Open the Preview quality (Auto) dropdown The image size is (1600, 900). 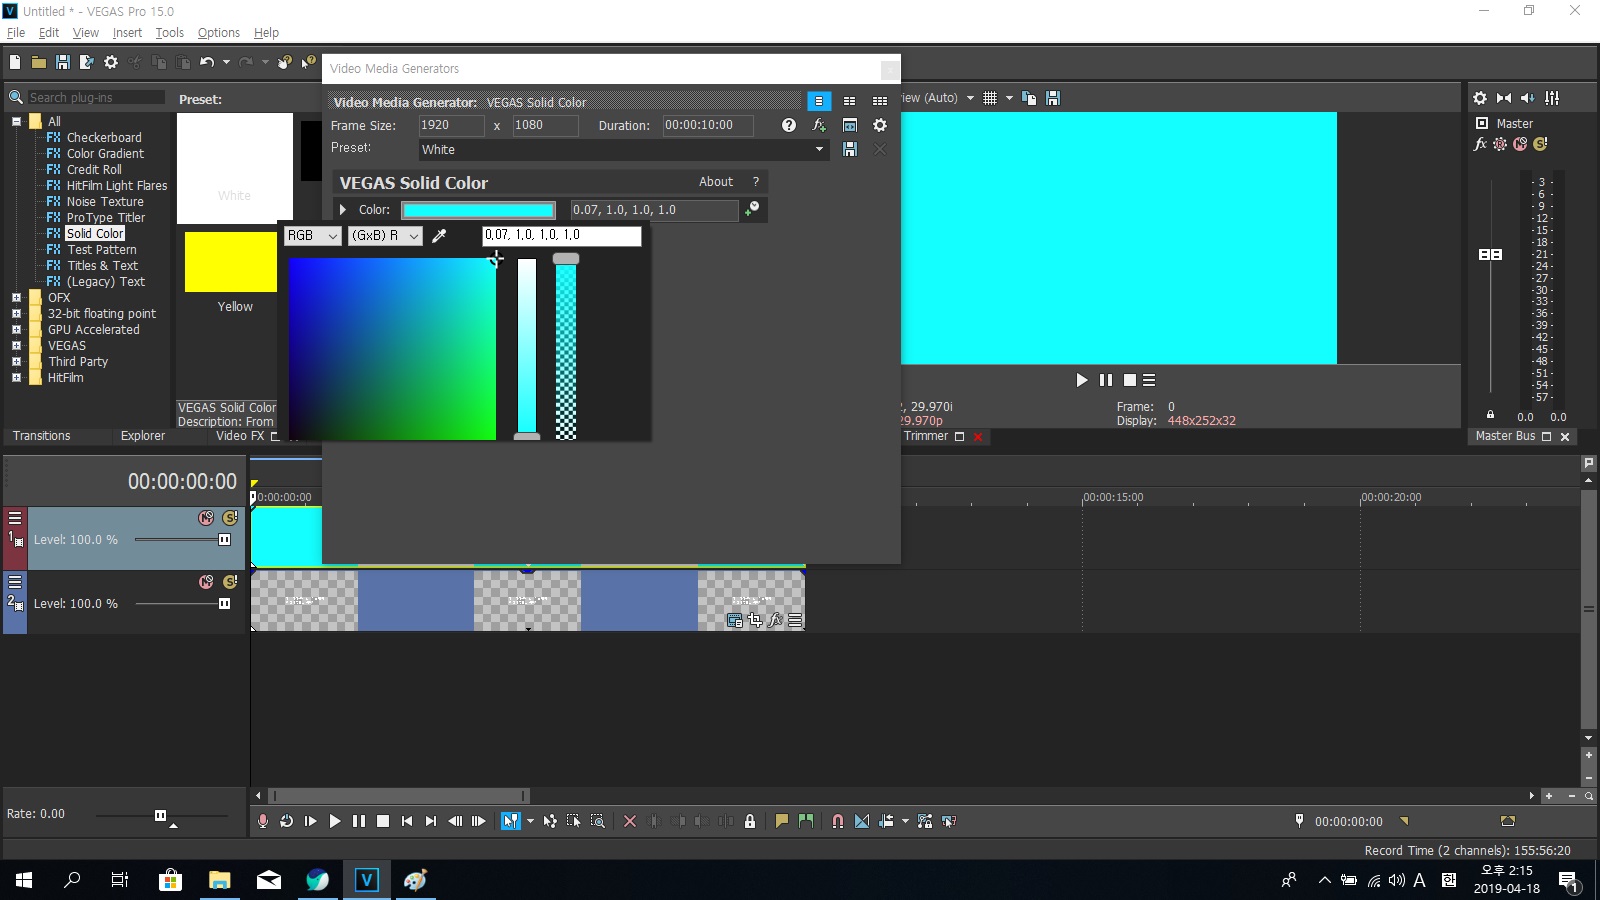click(970, 98)
